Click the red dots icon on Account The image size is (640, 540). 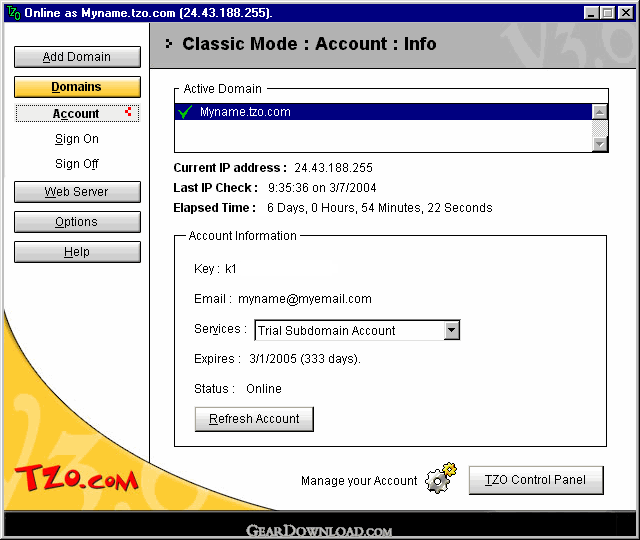pos(129,111)
